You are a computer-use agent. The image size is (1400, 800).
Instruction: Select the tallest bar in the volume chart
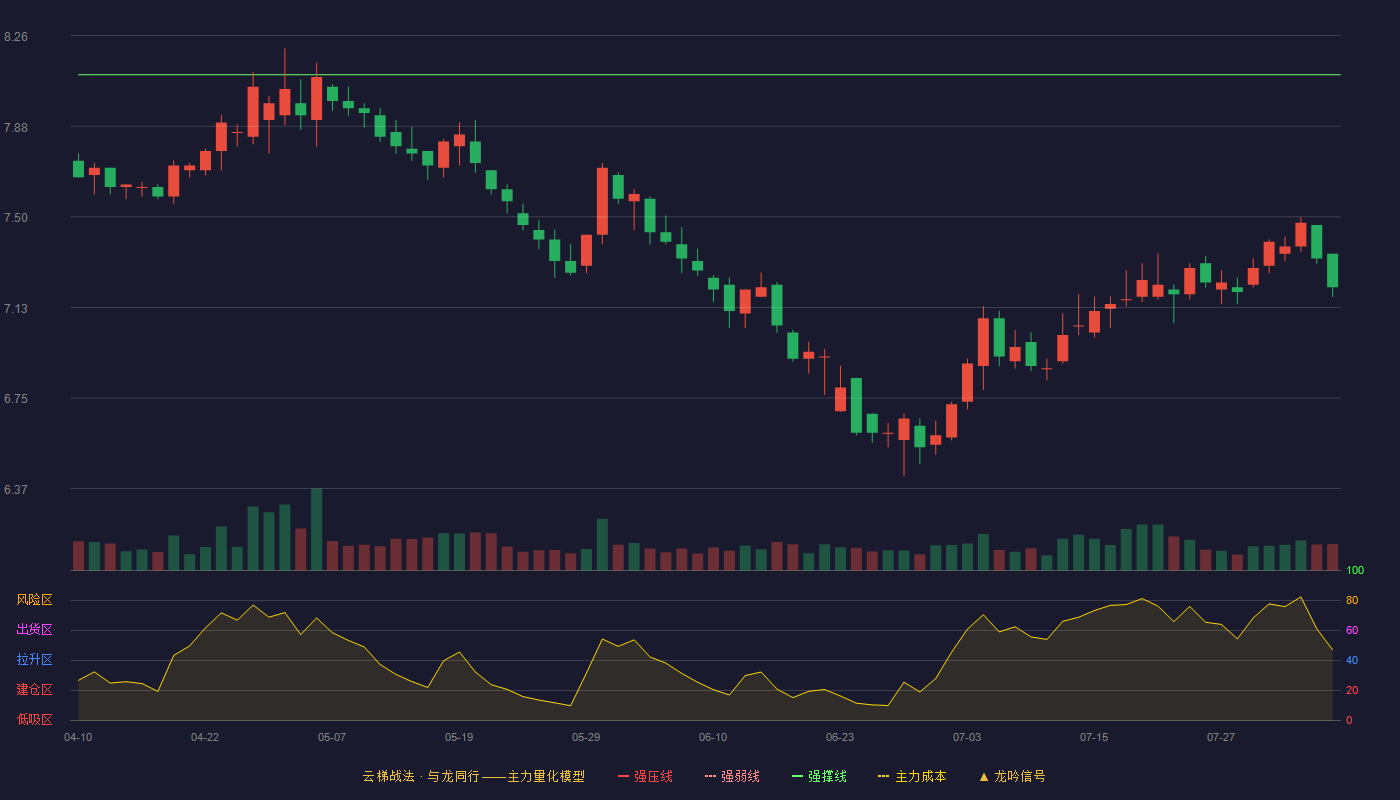pyautogui.click(x=316, y=529)
